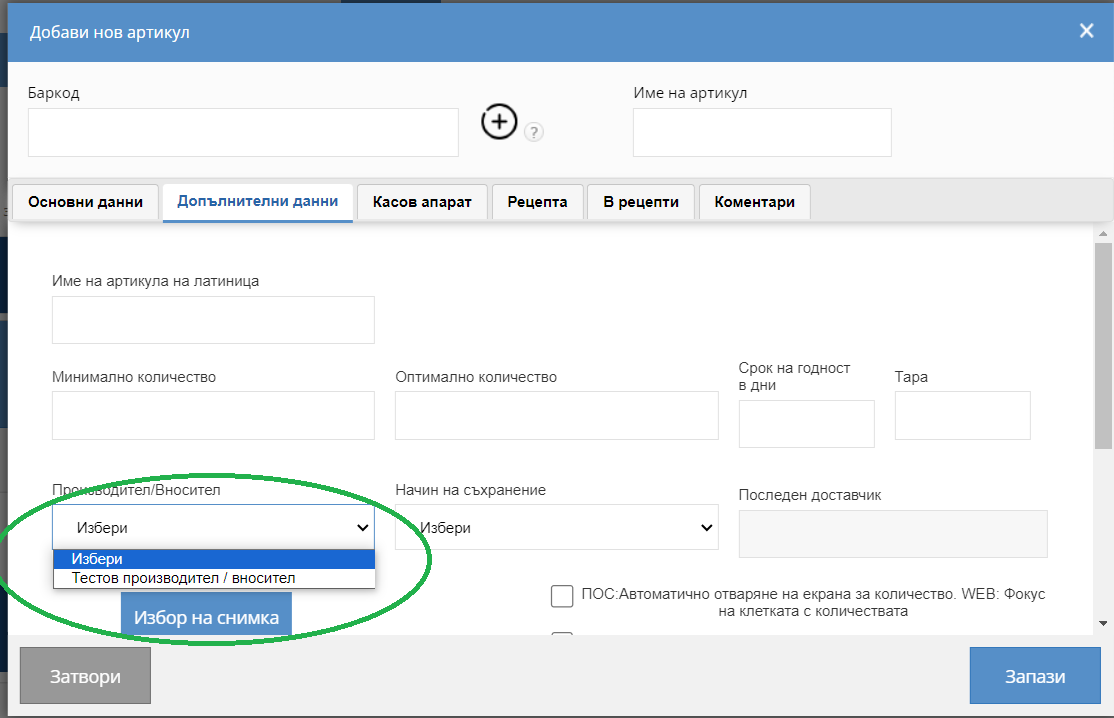Click the scrollbar up arrow

tap(1103, 233)
